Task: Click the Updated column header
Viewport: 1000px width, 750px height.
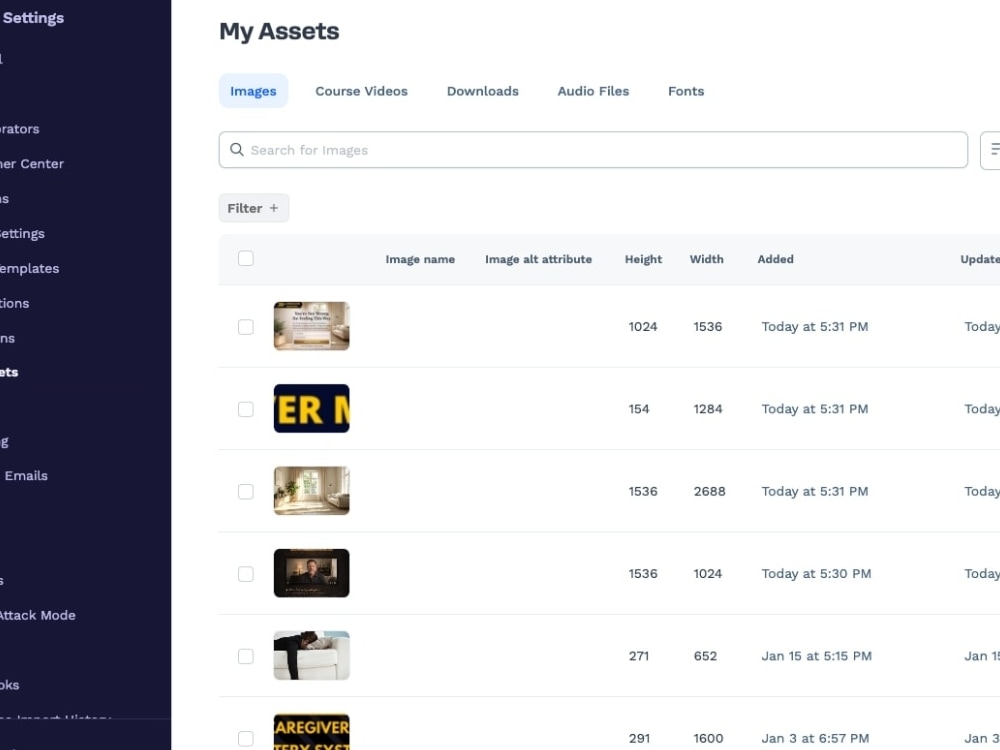Action: [x=980, y=259]
